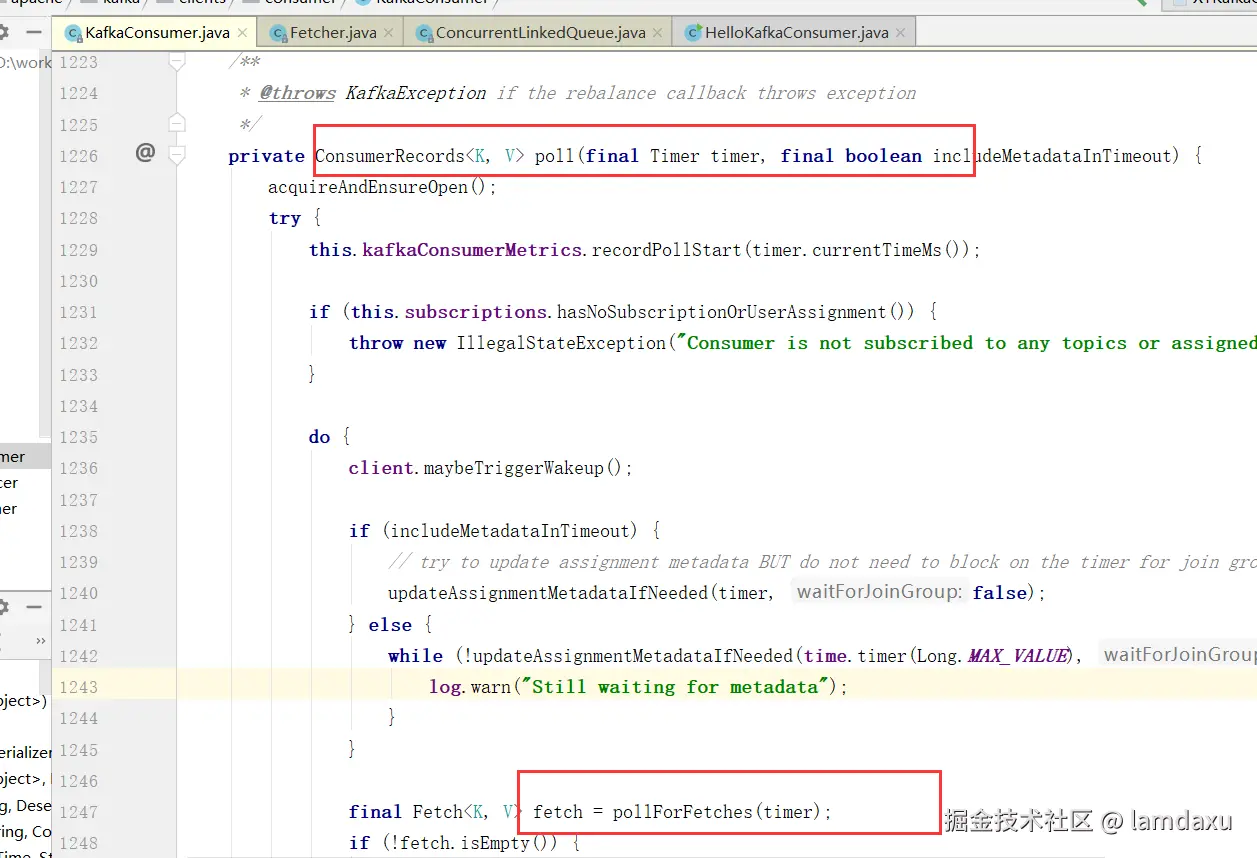Click kafkaConsumerMetrics on line 1229
This screenshot has width=1257, height=858.
pos(472,250)
